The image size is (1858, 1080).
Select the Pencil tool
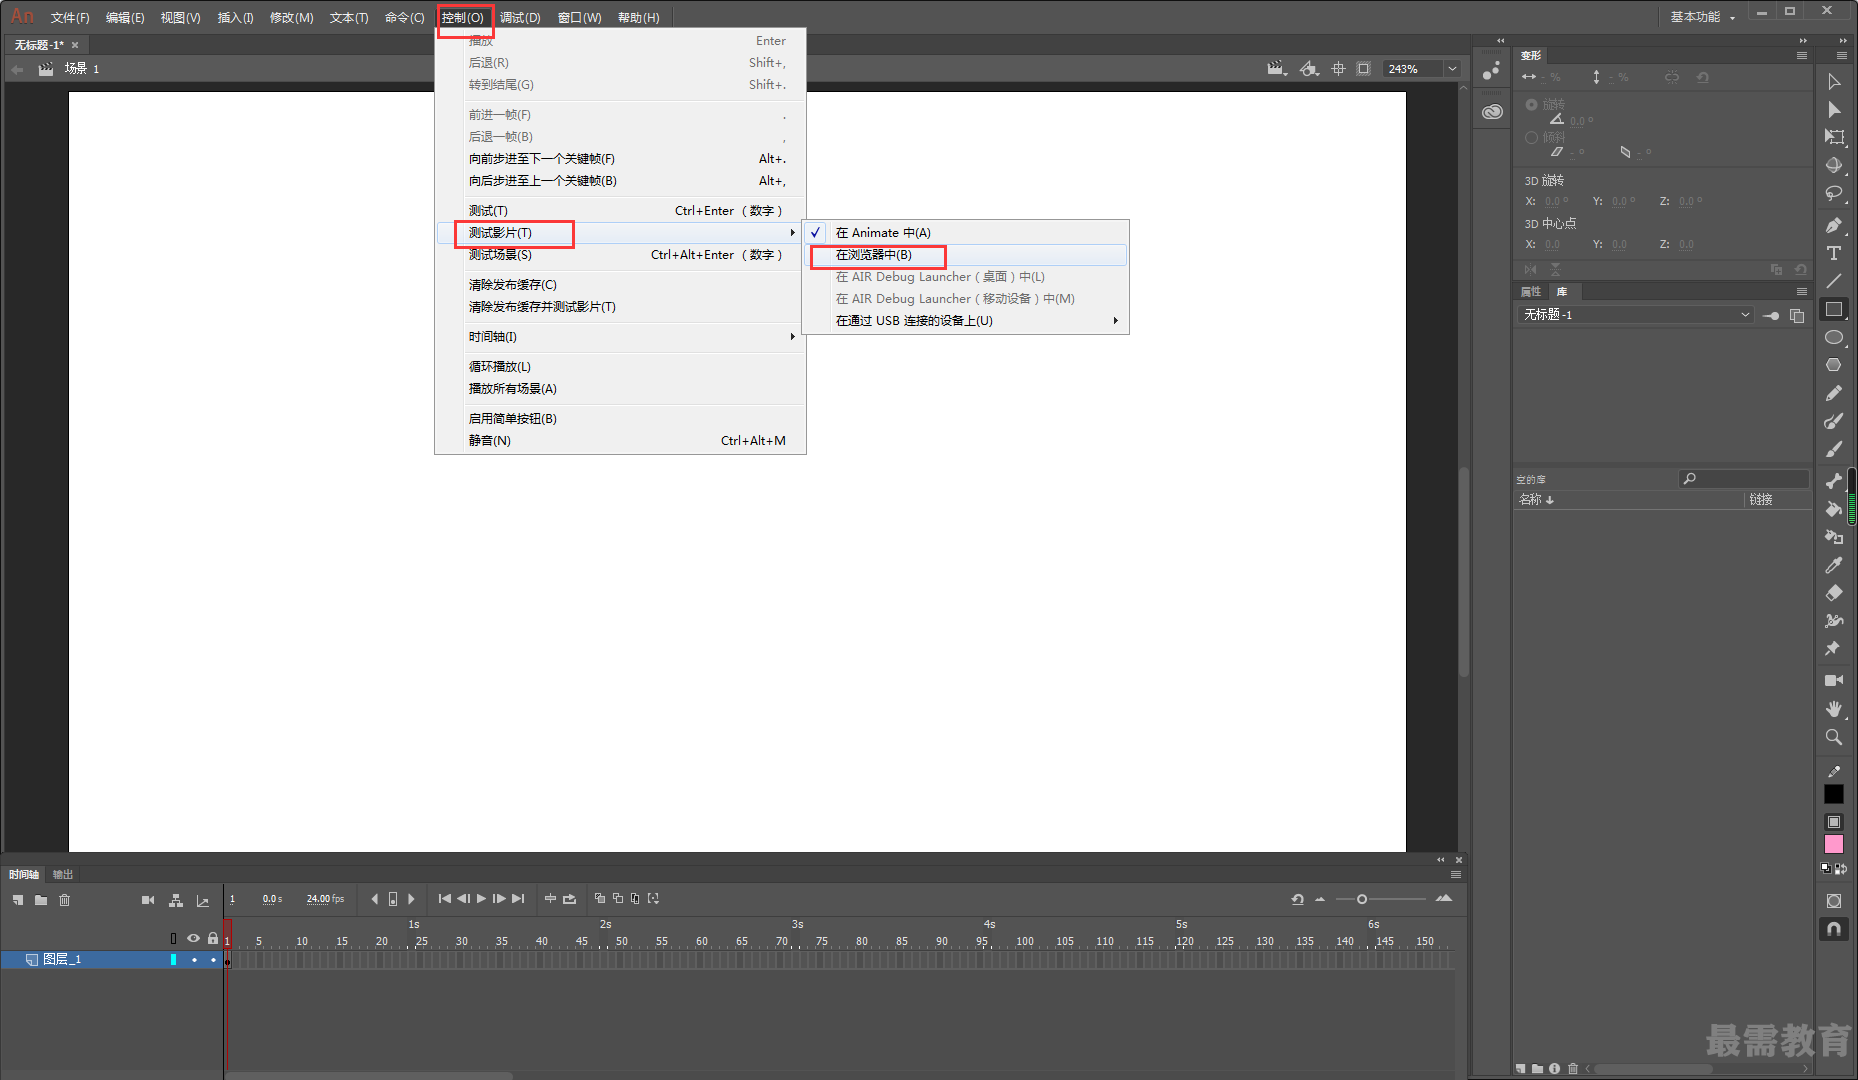pos(1834,393)
